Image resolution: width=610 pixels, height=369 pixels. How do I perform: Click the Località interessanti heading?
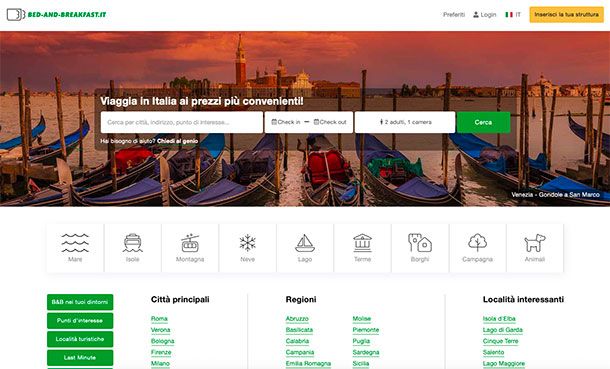point(523,299)
